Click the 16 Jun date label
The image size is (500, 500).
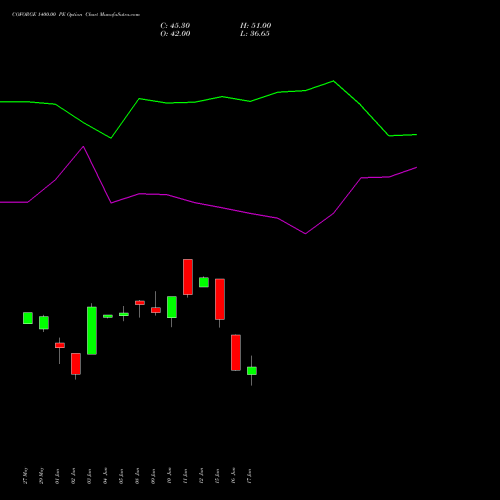pos(234,476)
